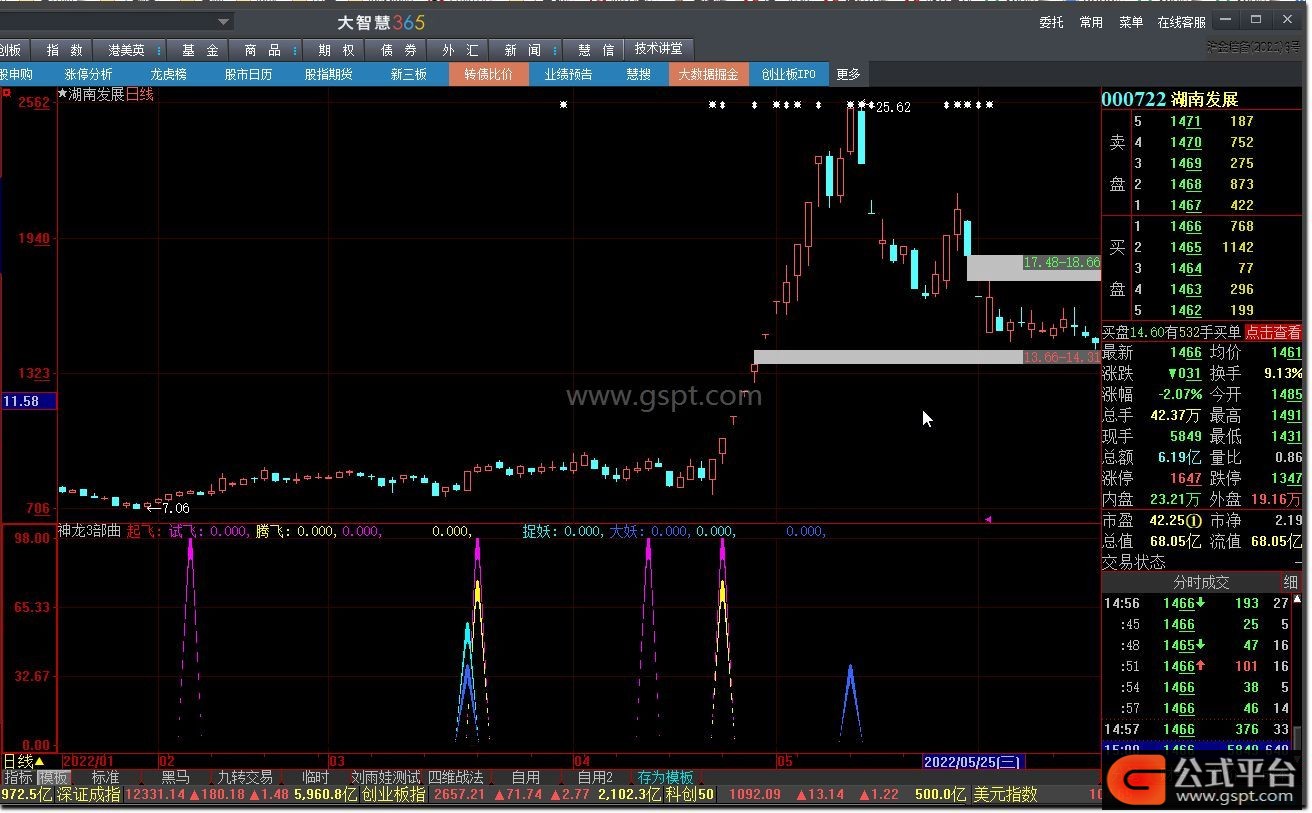Click 大智慧365 application title
Viewport: 1312px width, 813px height.
click(381, 22)
